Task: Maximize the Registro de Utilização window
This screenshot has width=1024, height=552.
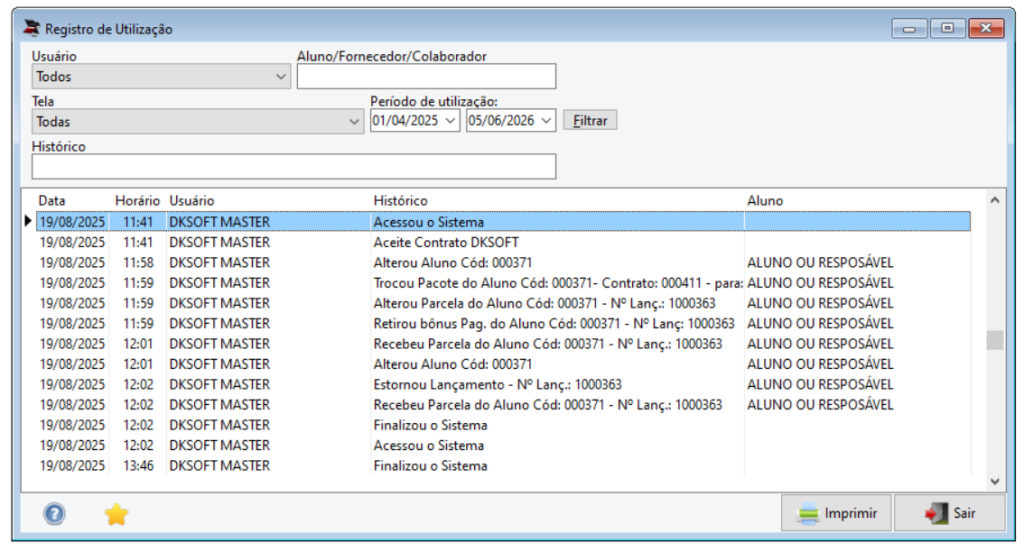Action: (948, 28)
